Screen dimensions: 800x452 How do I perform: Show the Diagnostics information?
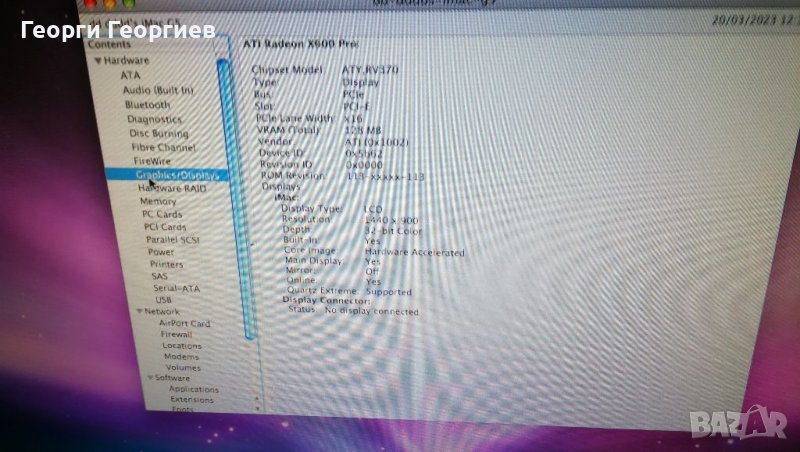(x=154, y=119)
